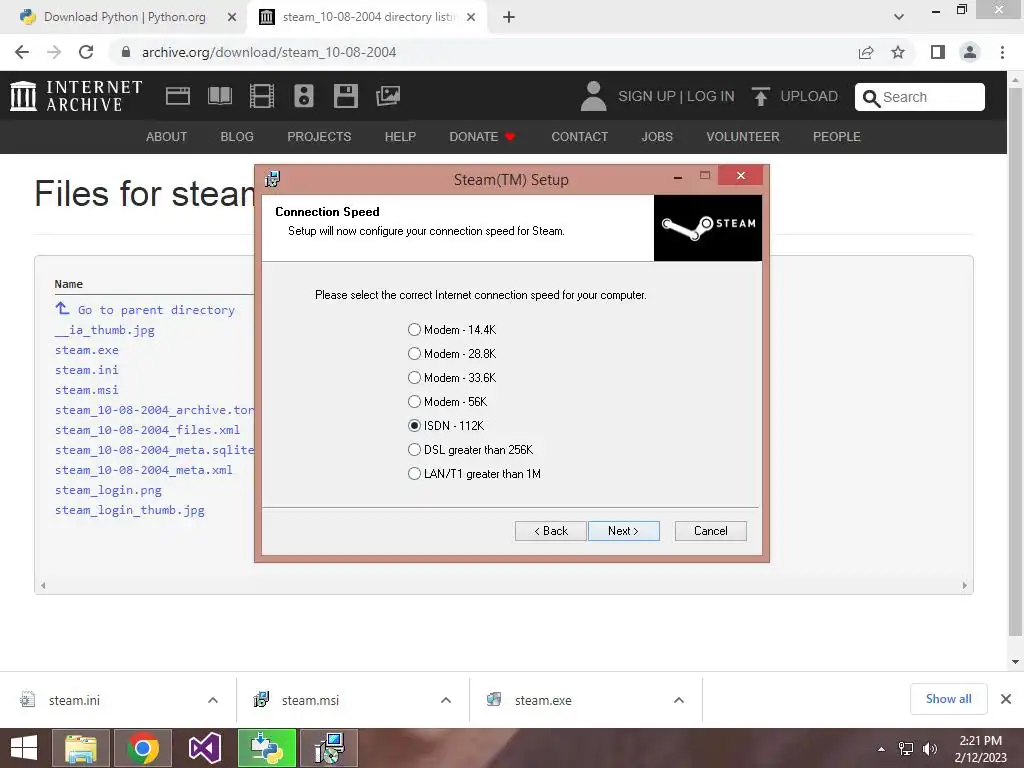Open steam_10-08-2004_files.xml link
1024x768 pixels.
[148, 430]
